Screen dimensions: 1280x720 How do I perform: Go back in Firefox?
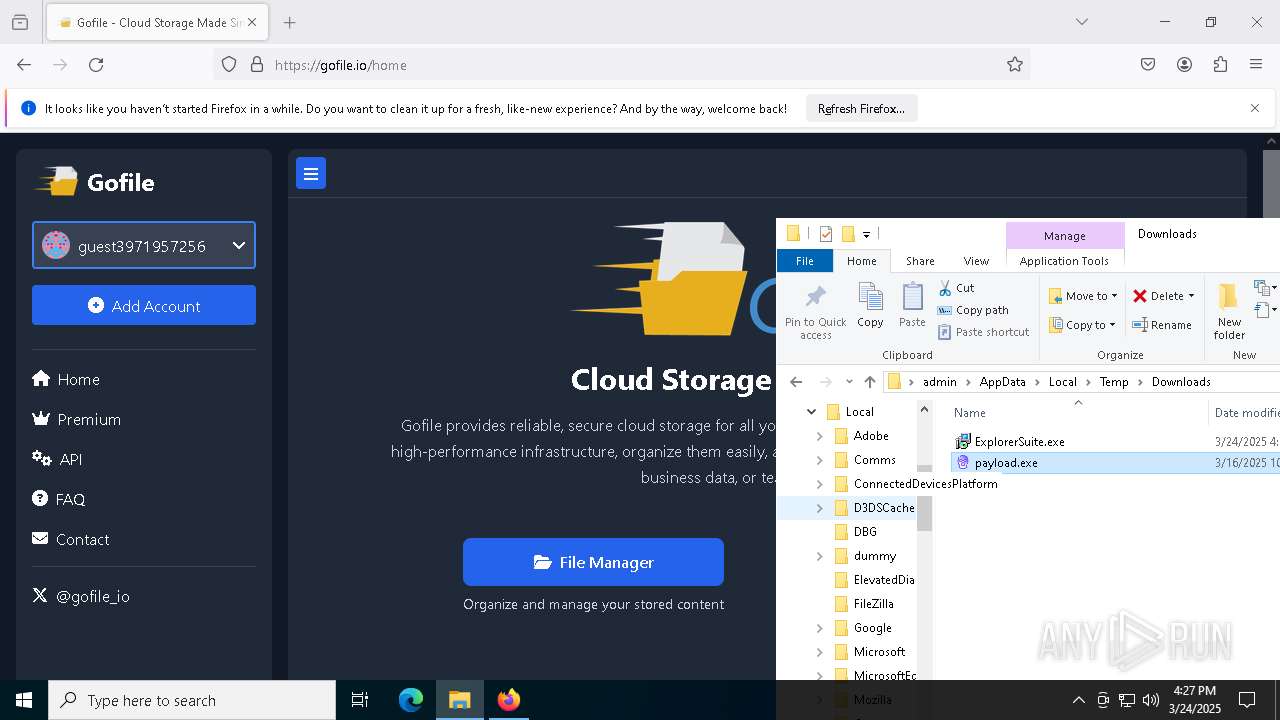pos(24,65)
